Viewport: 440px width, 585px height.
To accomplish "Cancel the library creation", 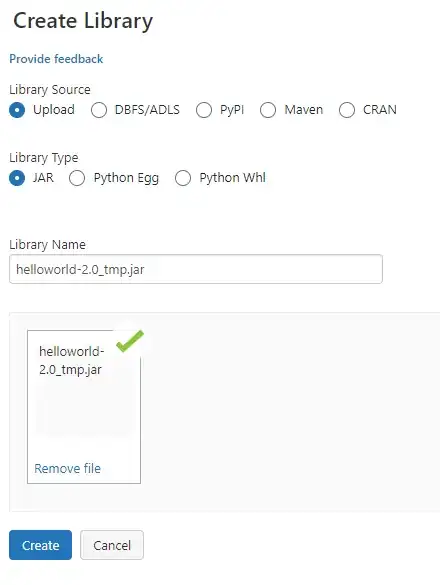I will (112, 545).
